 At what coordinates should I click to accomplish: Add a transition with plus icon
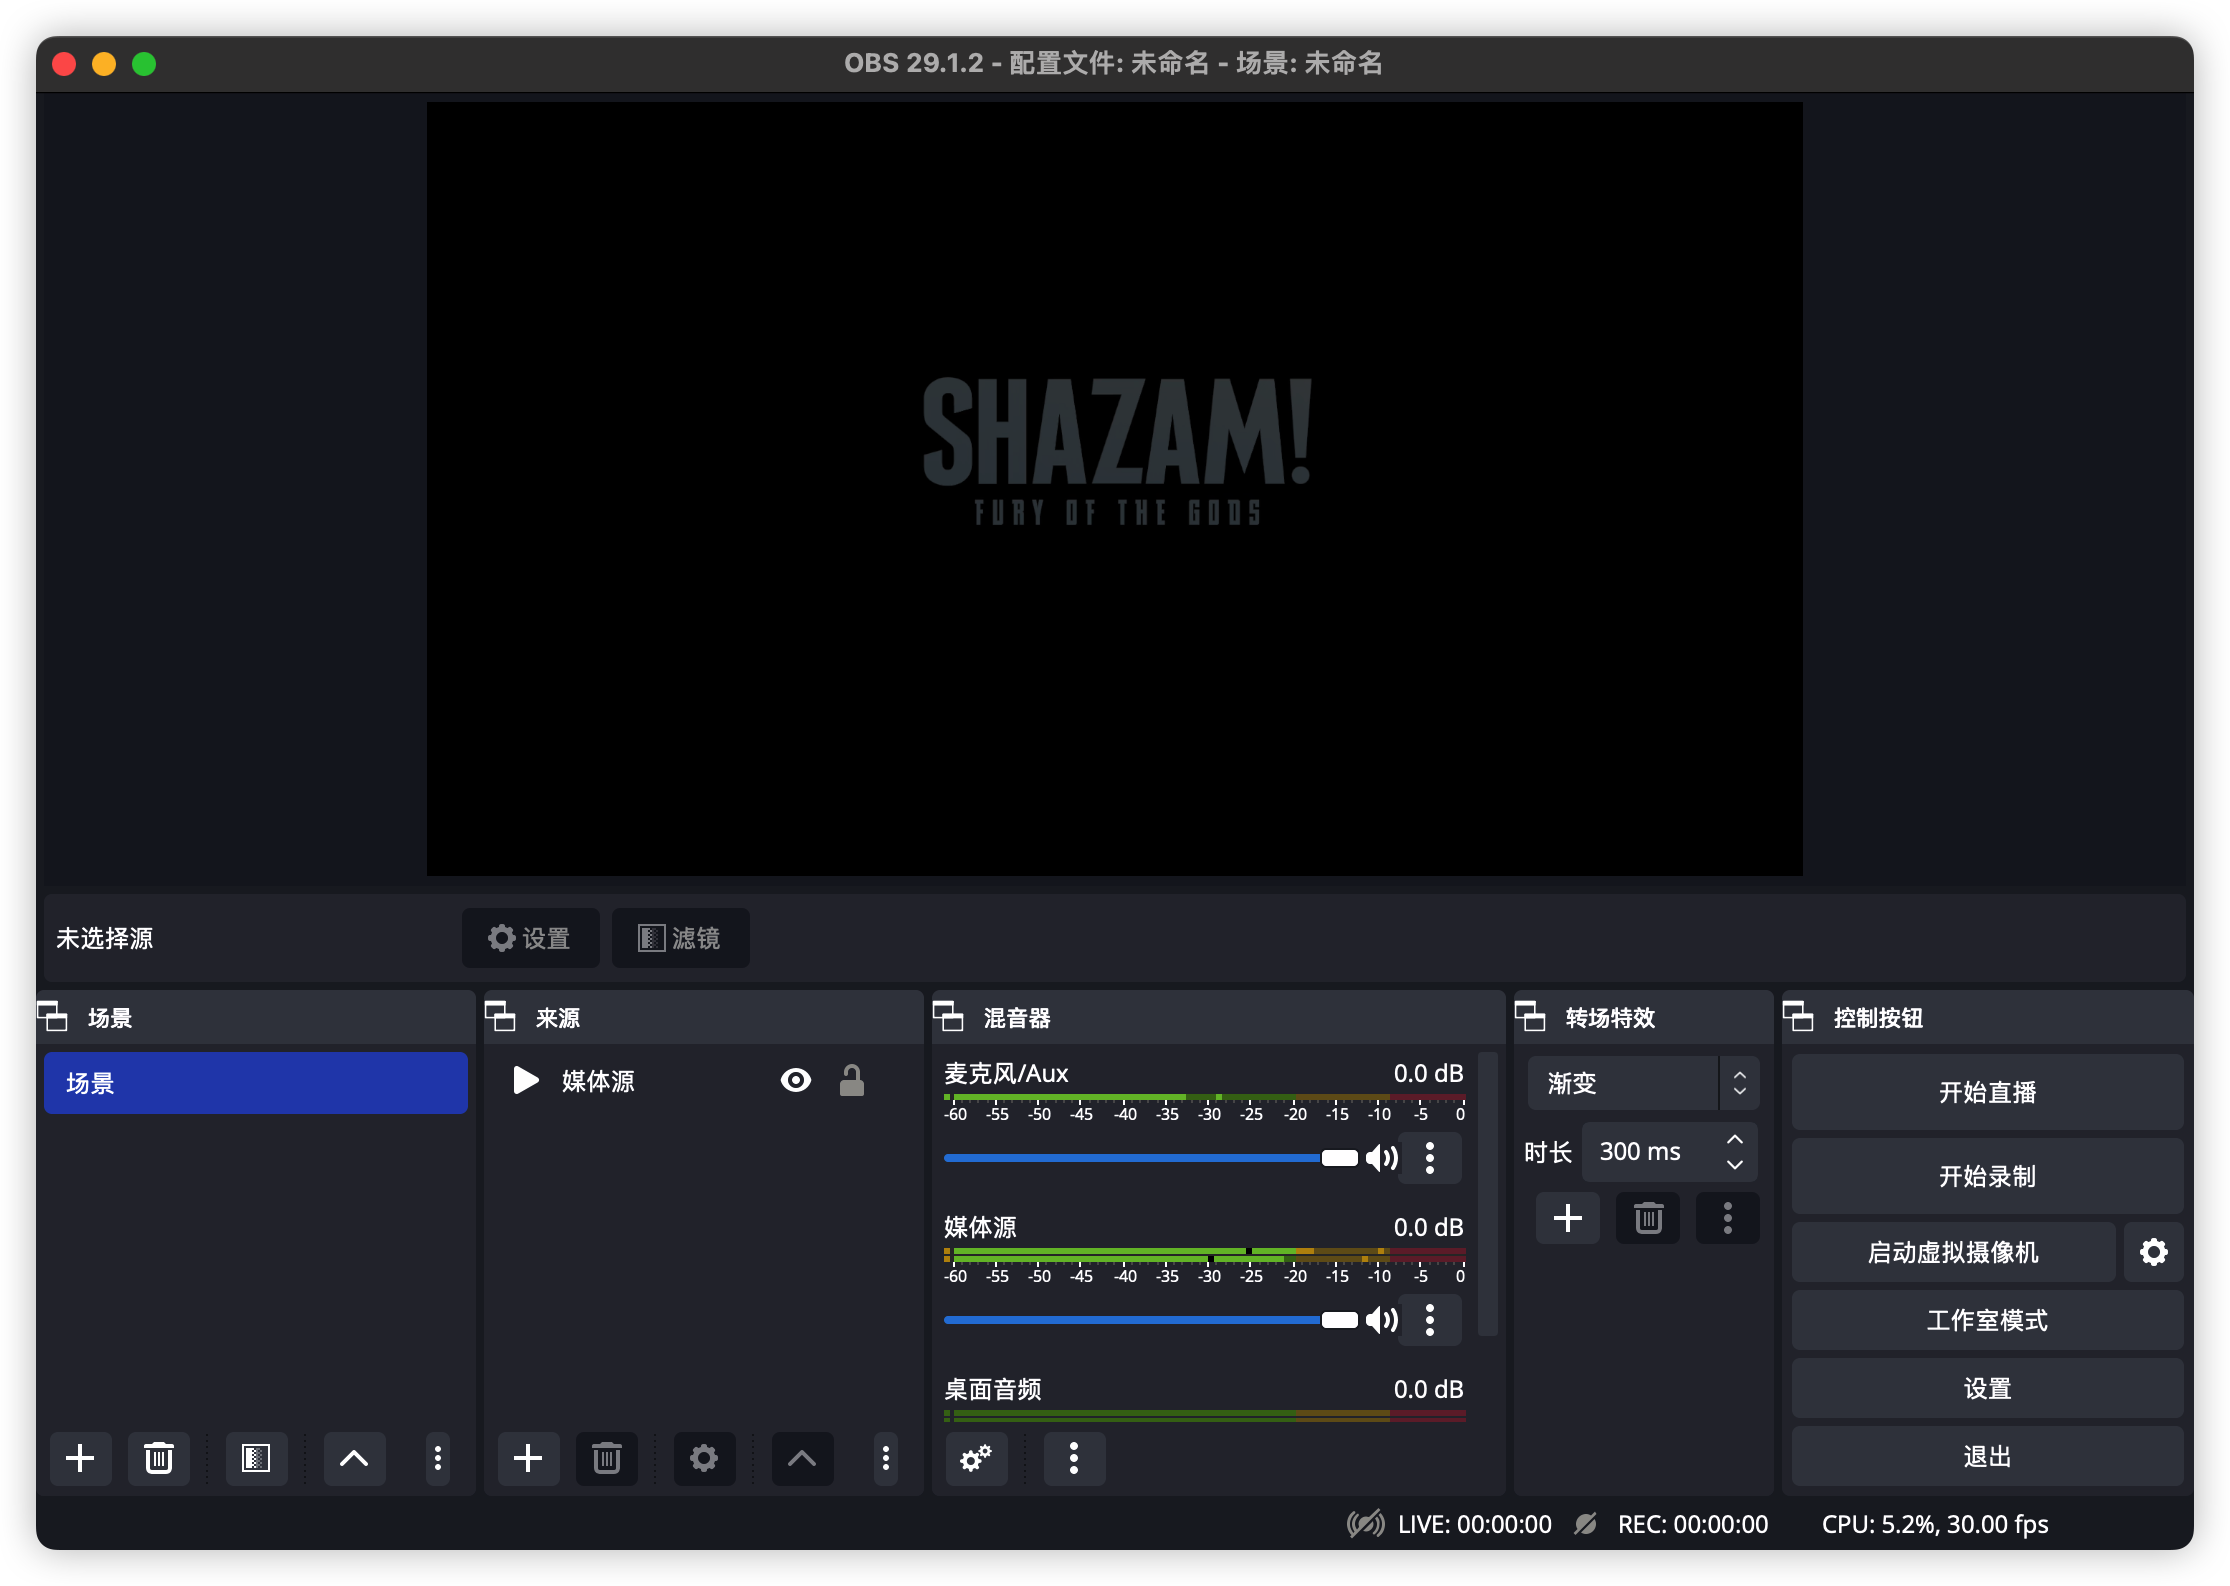pos(1568,1218)
